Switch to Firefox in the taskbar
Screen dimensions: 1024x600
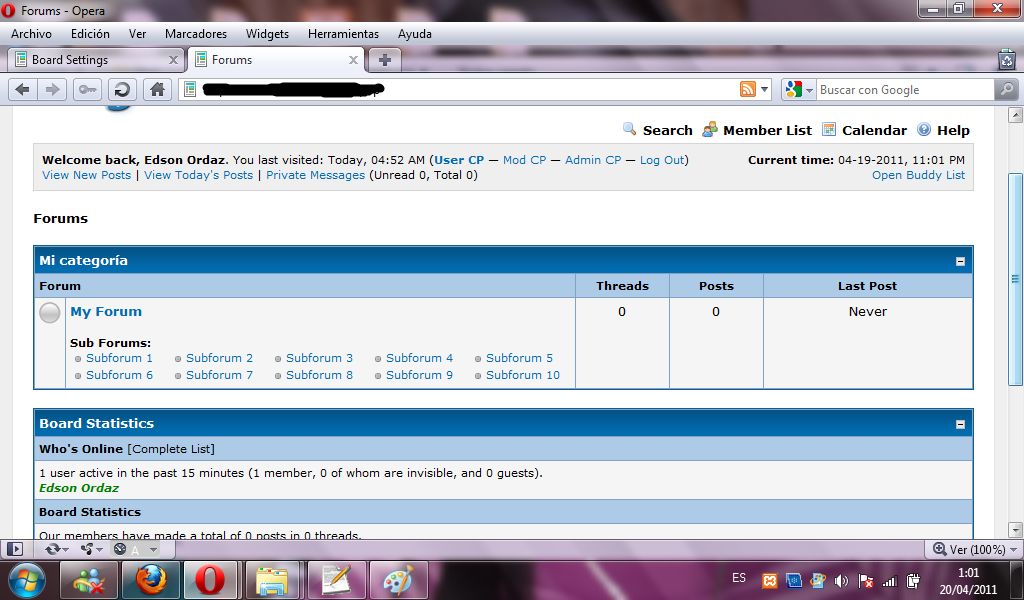(x=151, y=580)
